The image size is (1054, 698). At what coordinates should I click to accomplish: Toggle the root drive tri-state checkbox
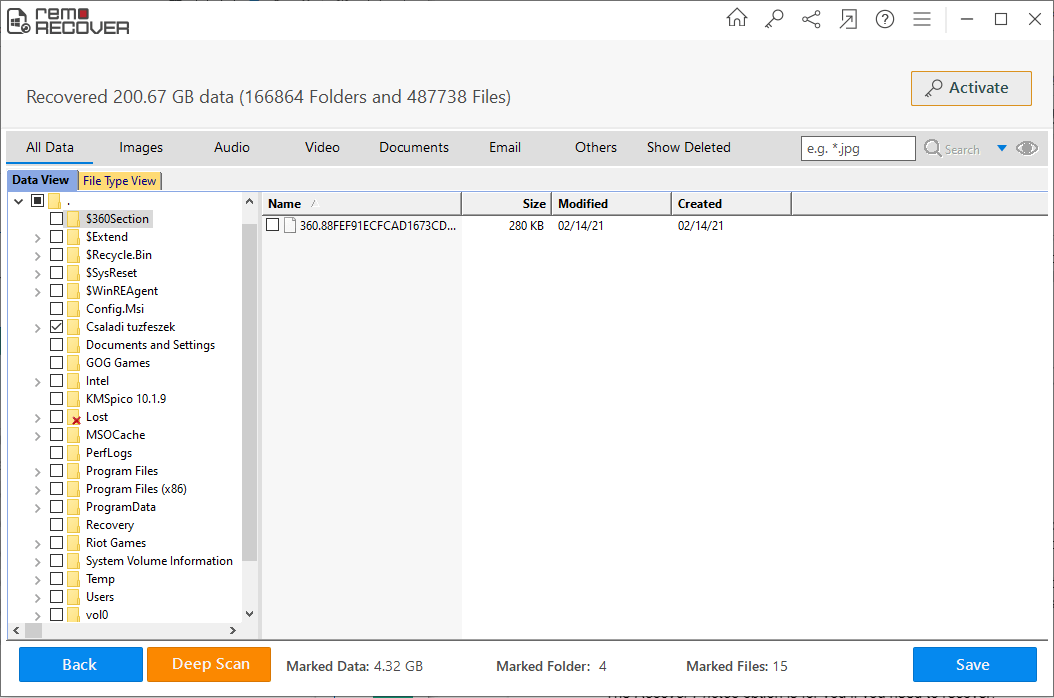38,200
